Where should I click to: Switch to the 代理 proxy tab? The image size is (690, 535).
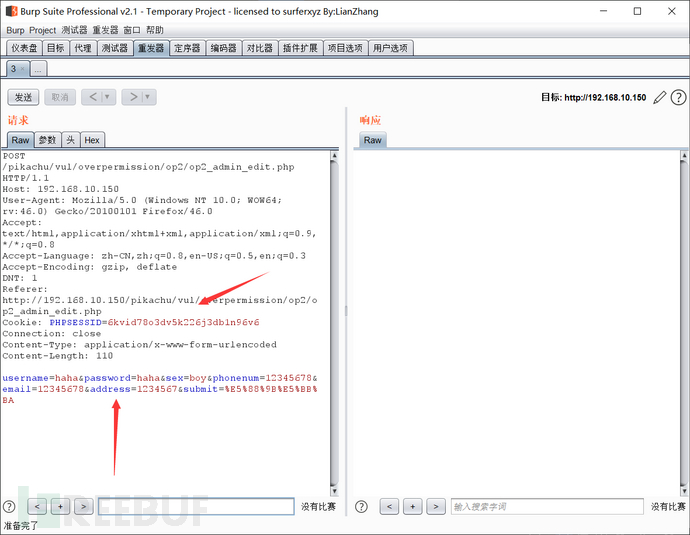click(83, 48)
